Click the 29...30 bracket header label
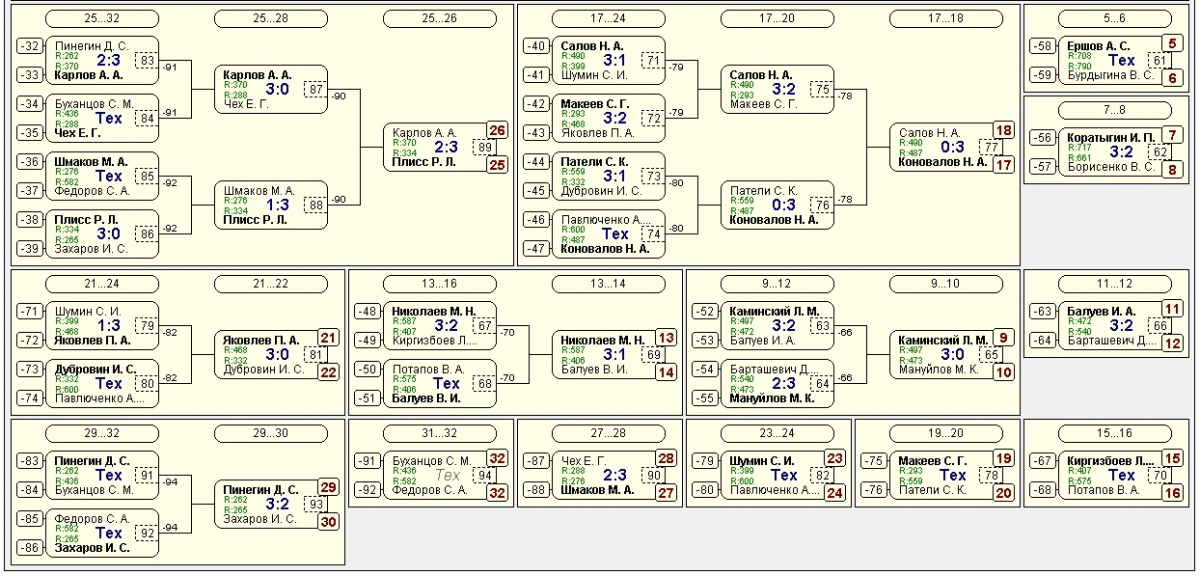The width and height of the screenshot is (1200, 576). (271, 433)
